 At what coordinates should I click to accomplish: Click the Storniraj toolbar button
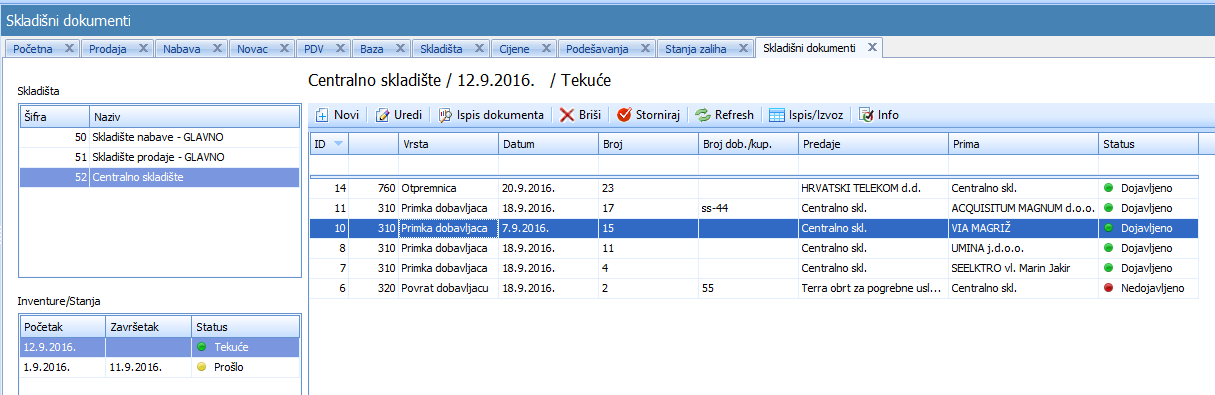(649, 115)
